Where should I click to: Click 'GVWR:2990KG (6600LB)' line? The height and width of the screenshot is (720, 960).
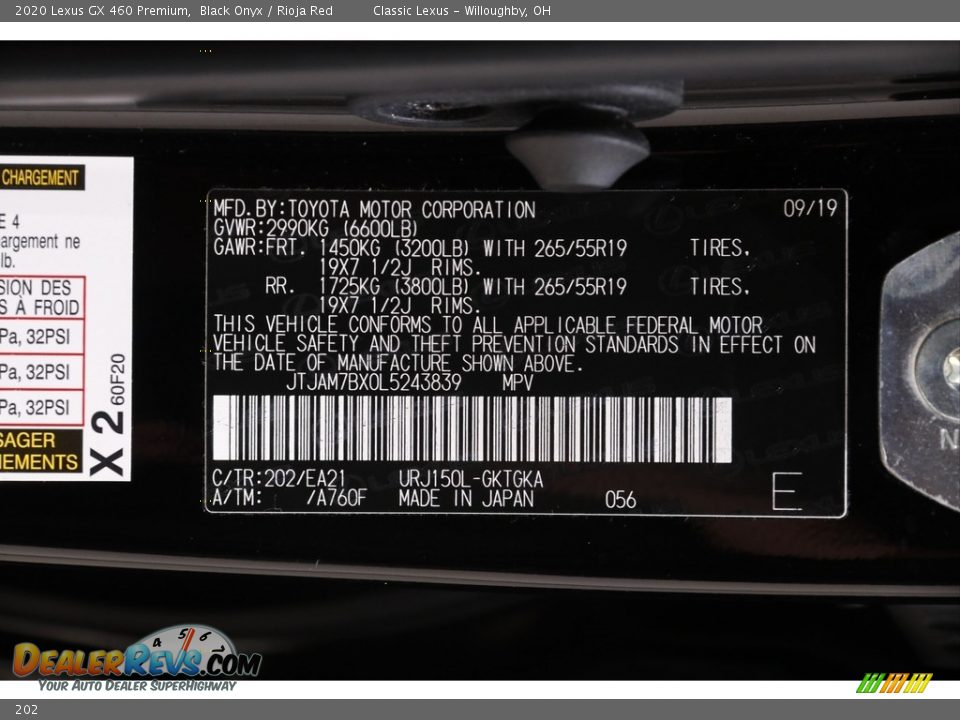[315, 229]
